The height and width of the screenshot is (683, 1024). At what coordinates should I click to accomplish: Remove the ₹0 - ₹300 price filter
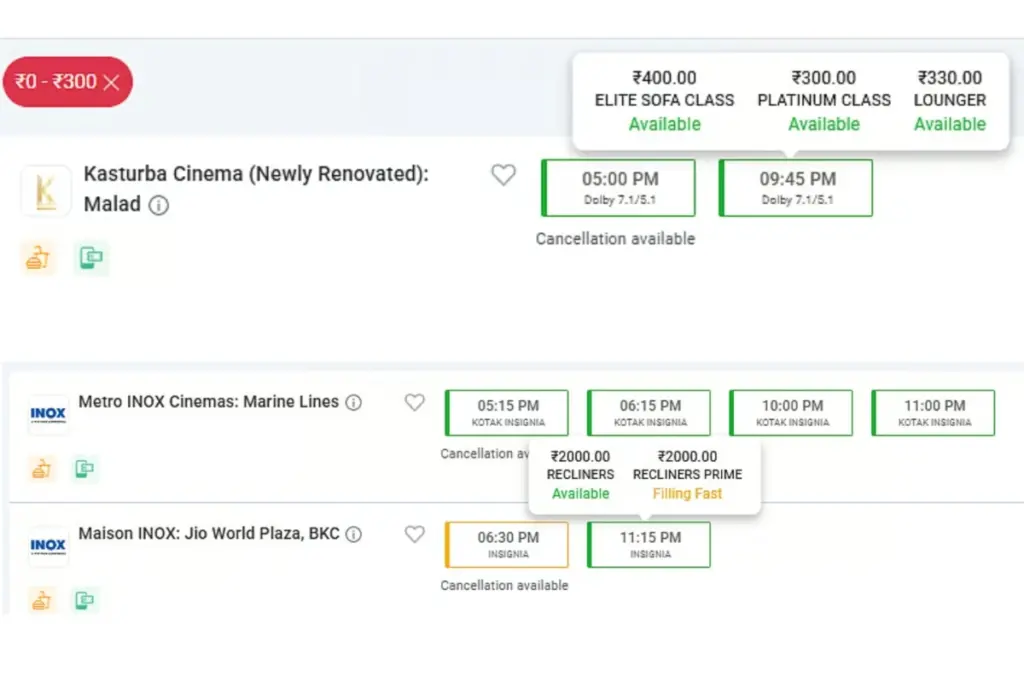[x=111, y=83]
